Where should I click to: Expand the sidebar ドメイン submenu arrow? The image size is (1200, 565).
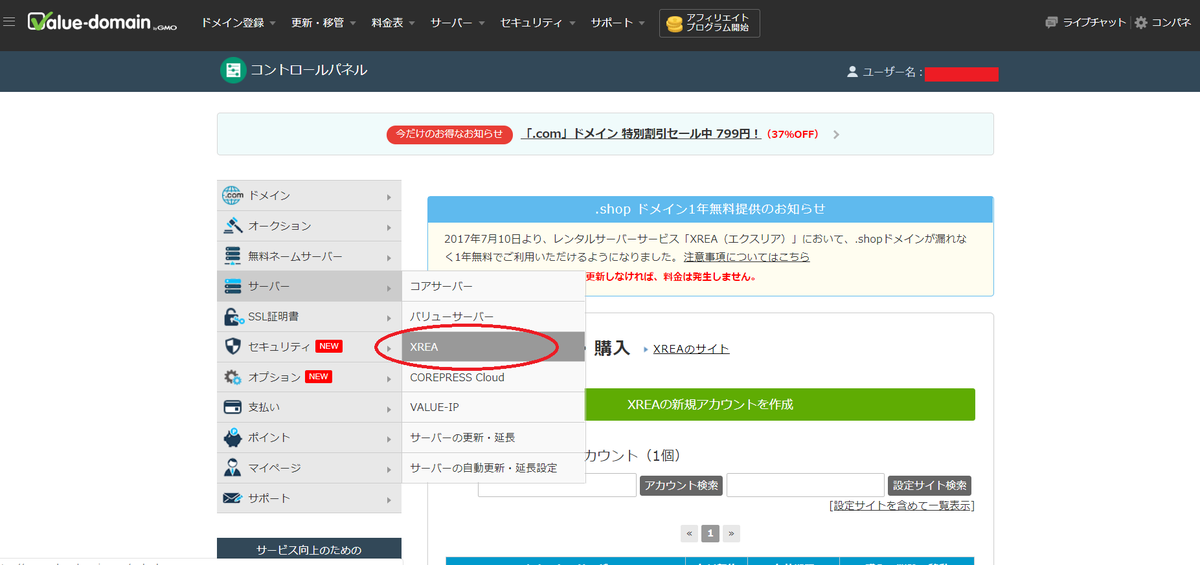pos(389,196)
